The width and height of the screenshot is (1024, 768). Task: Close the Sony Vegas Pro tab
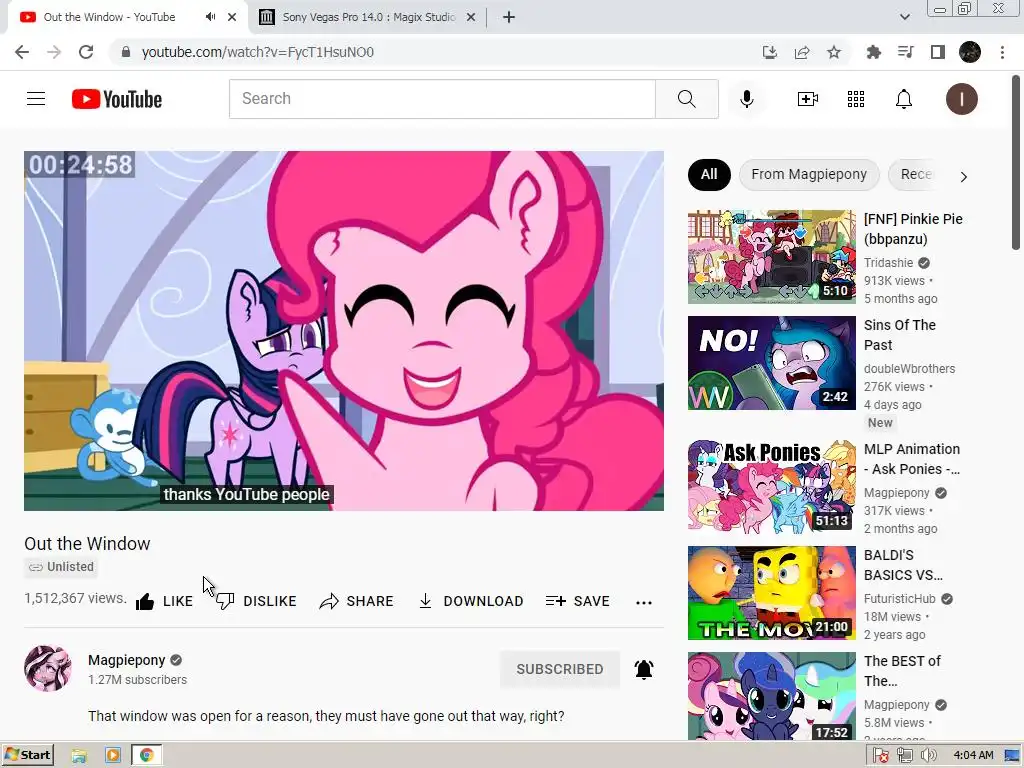pyautogui.click(x=471, y=17)
